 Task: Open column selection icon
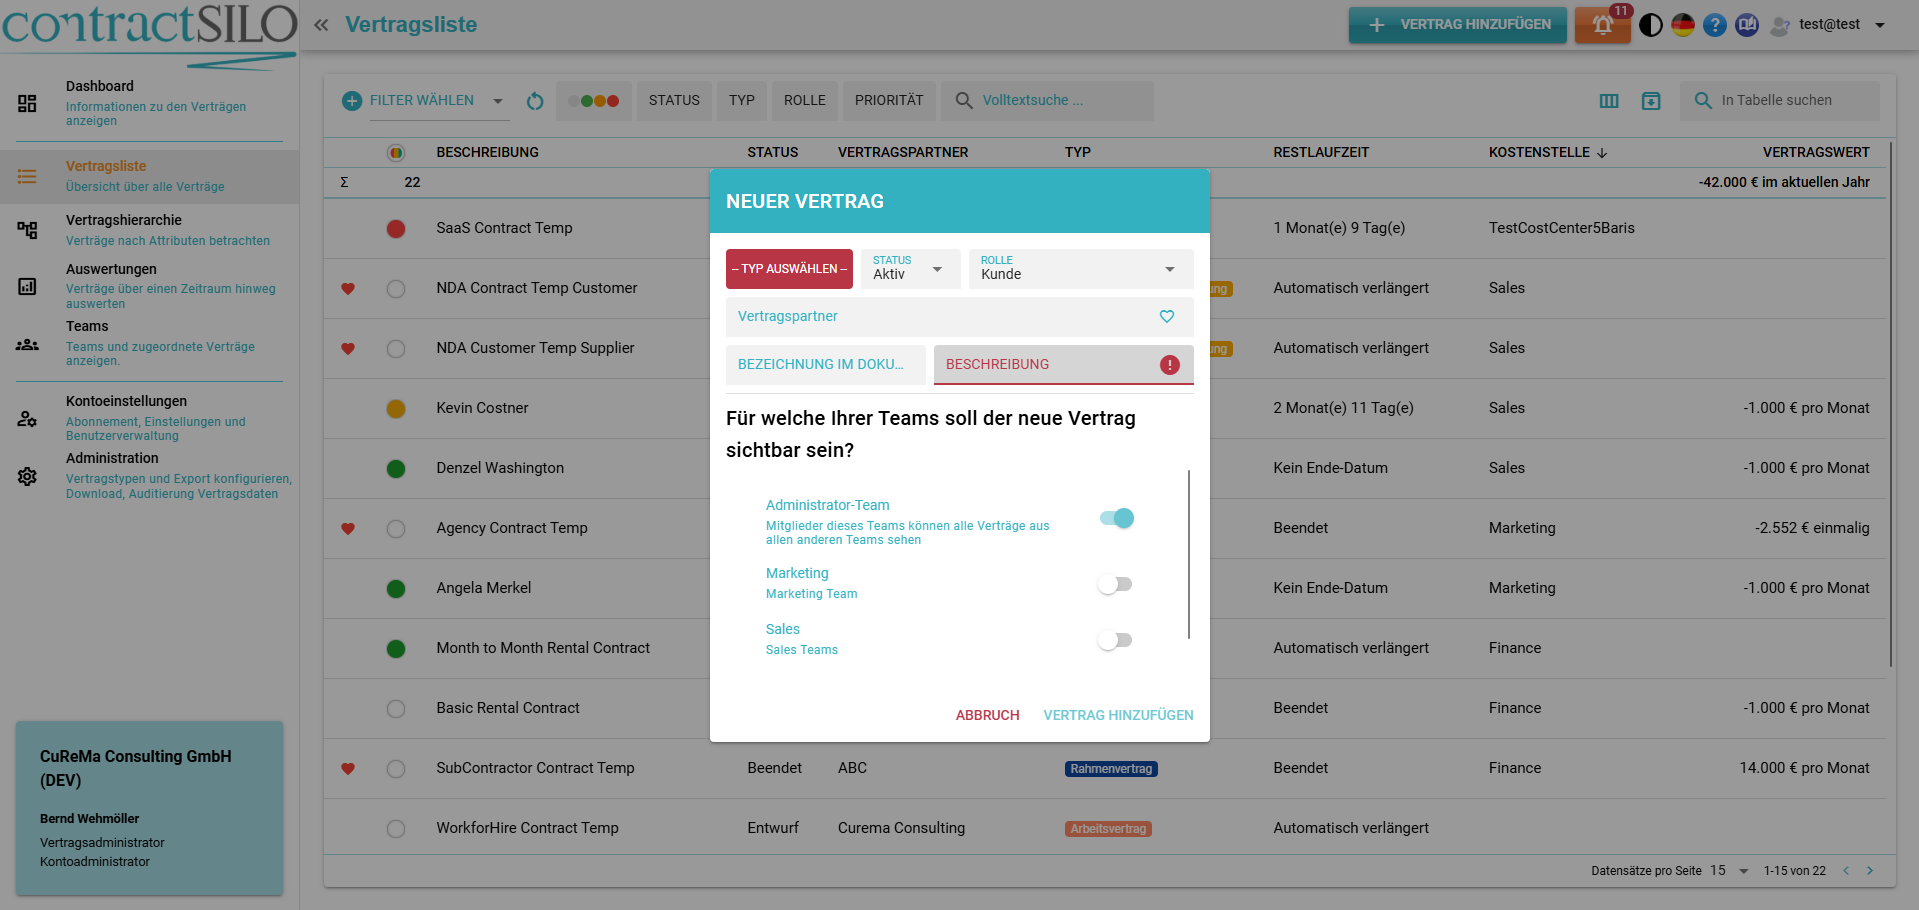tap(1609, 101)
